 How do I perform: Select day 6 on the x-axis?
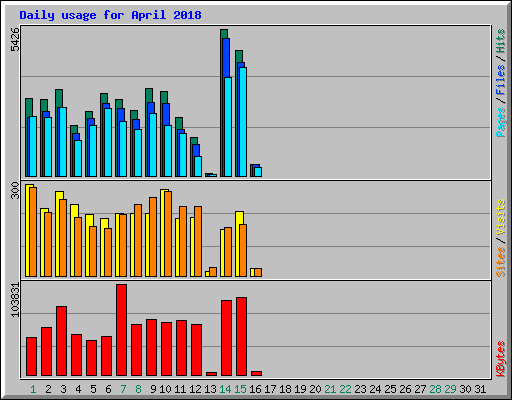tap(108, 389)
